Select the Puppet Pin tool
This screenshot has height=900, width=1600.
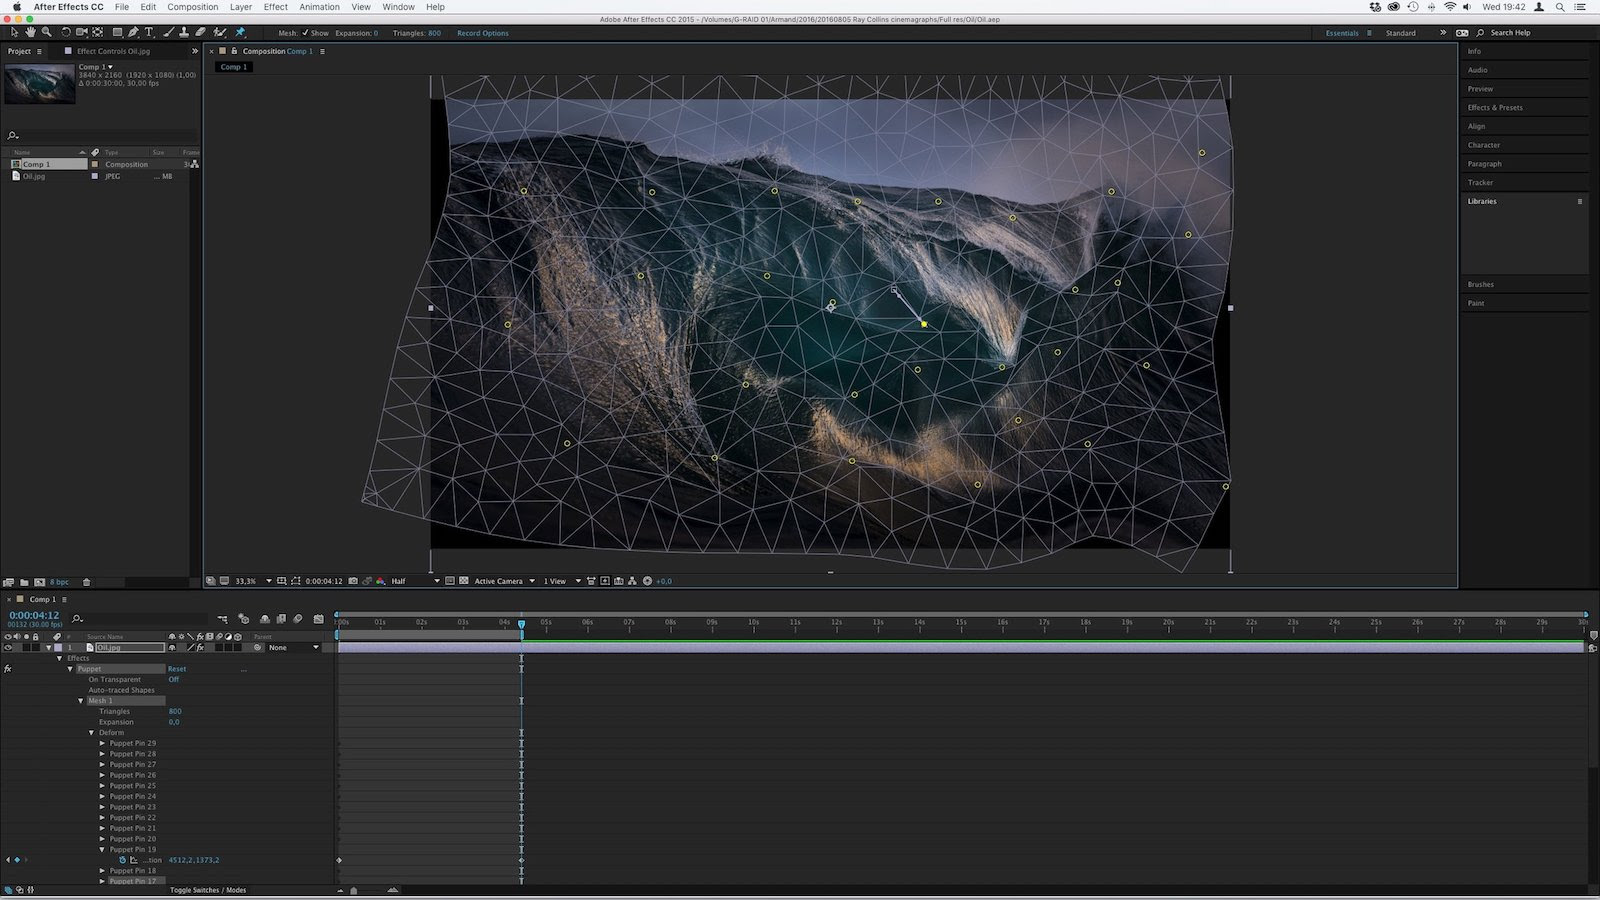coord(240,32)
